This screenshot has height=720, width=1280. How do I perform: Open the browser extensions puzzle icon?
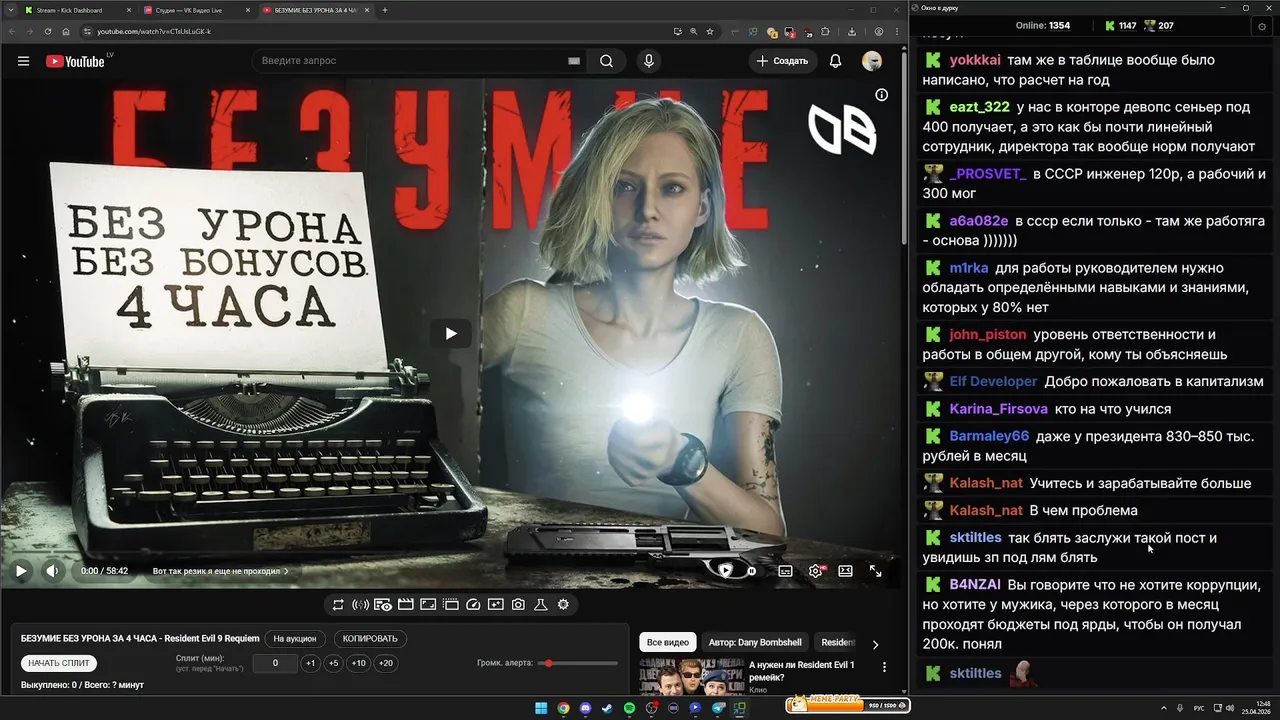825,31
